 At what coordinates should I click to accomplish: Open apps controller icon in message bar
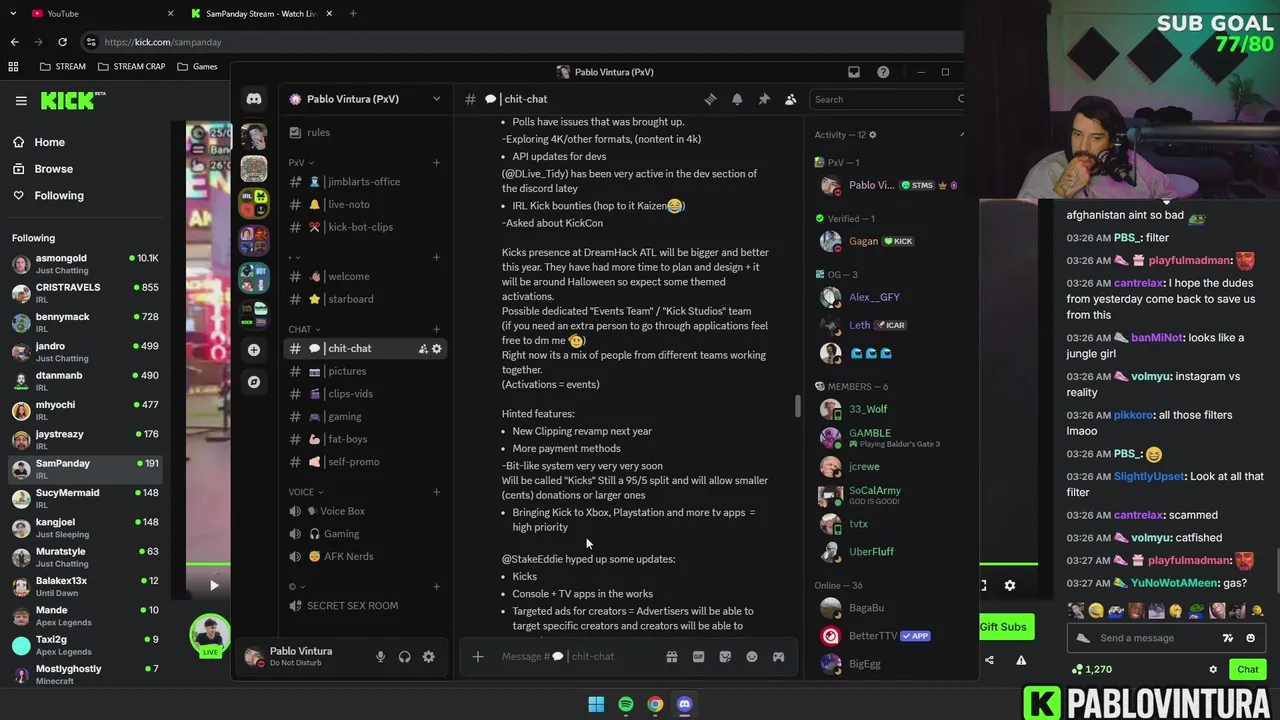[778, 657]
